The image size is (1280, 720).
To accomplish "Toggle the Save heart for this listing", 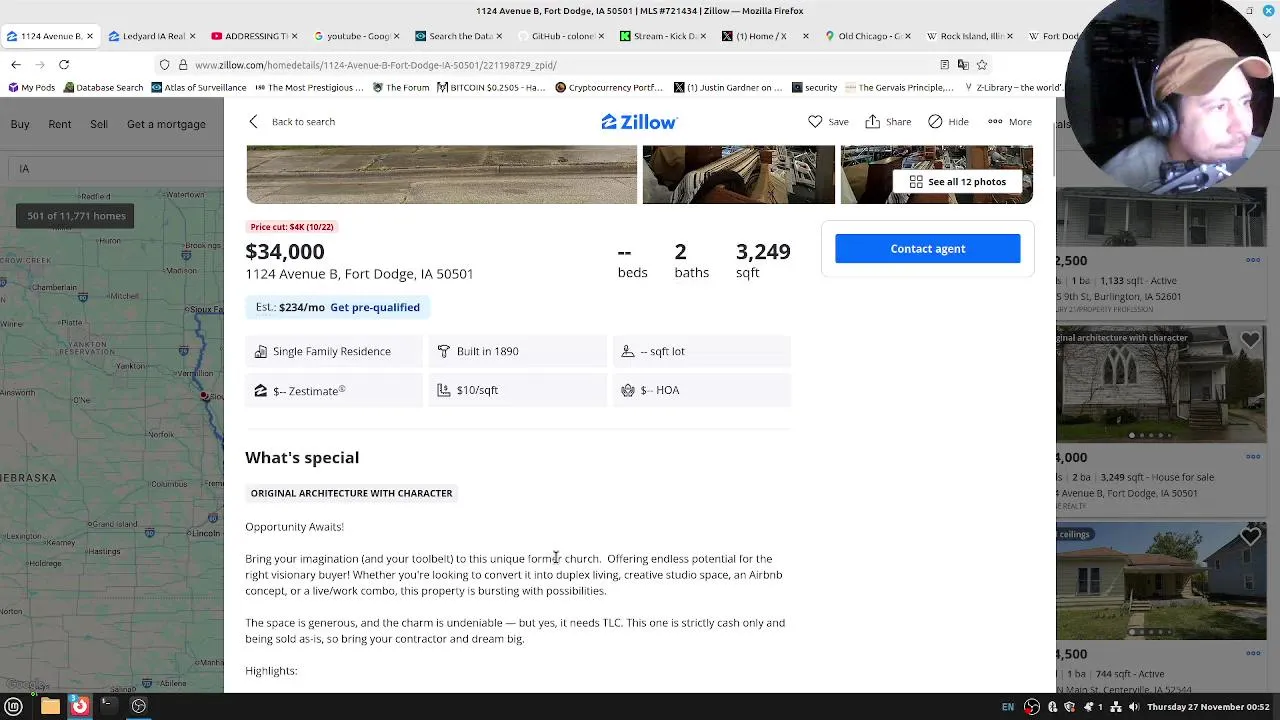I will coord(816,122).
